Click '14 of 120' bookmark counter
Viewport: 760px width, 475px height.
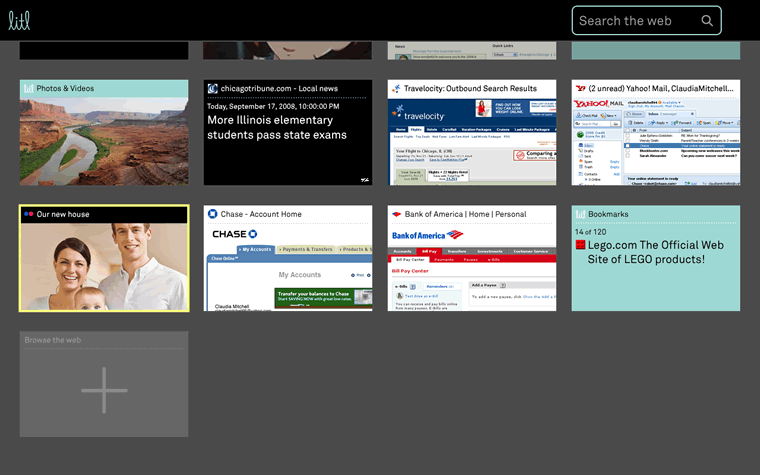pyautogui.click(x=590, y=232)
